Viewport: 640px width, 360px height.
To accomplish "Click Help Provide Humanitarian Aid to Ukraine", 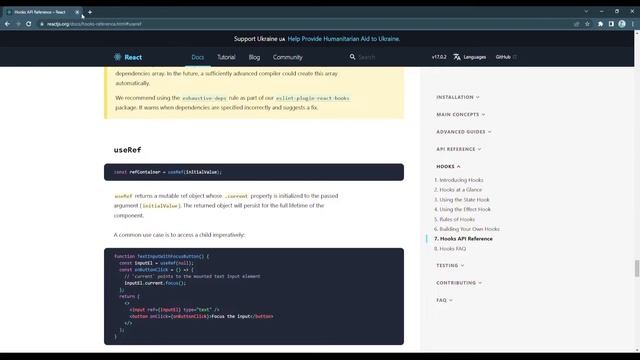I will (x=344, y=39).
